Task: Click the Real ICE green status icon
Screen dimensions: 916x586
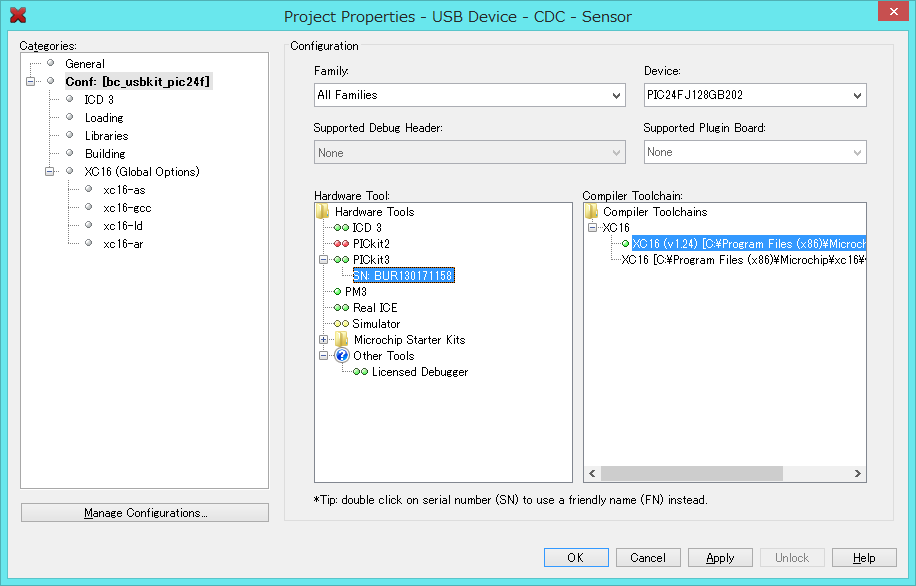Action: pyautogui.click(x=341, y=308)
